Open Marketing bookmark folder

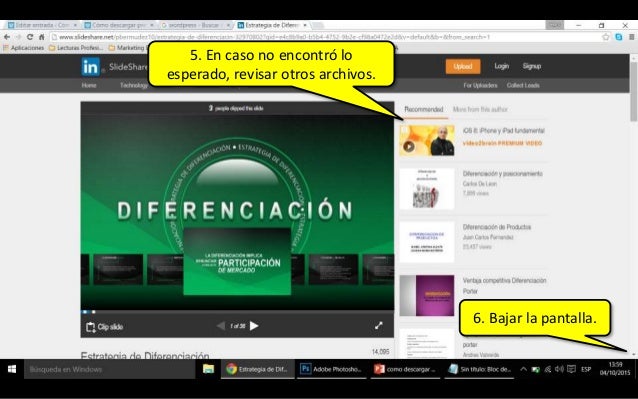tap(127, 48)
